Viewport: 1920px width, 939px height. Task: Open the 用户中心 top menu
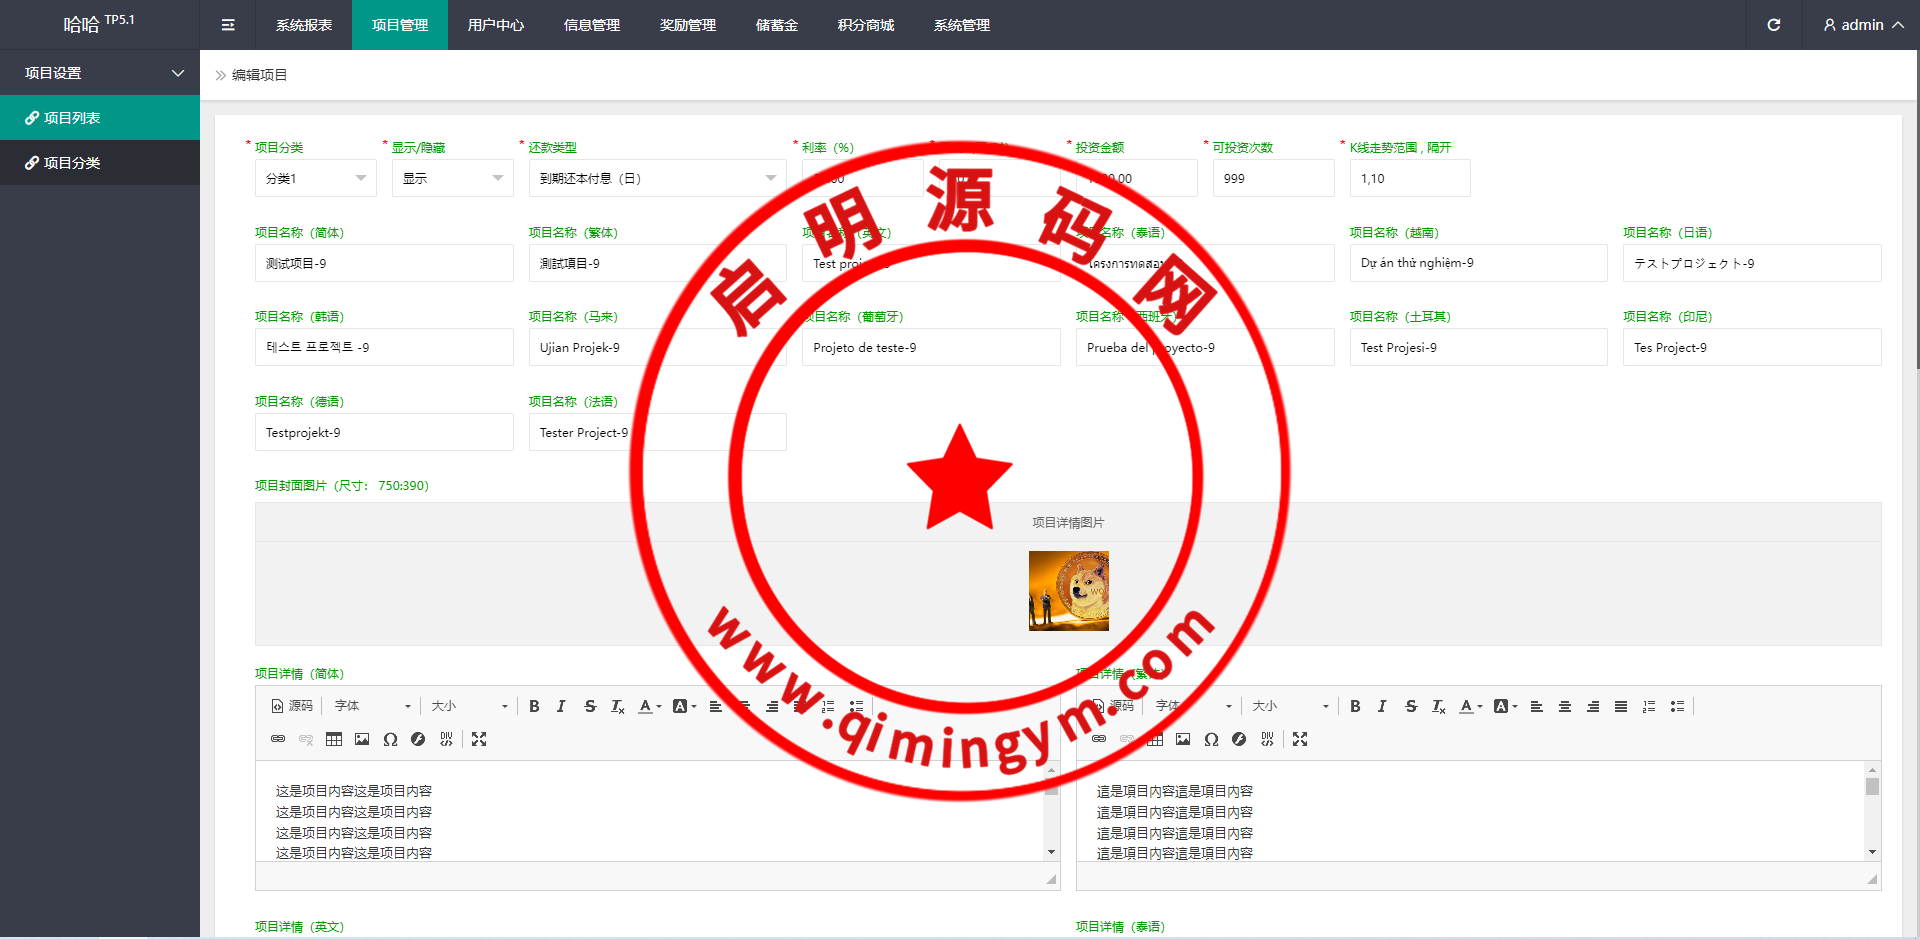tap(495, 25)
